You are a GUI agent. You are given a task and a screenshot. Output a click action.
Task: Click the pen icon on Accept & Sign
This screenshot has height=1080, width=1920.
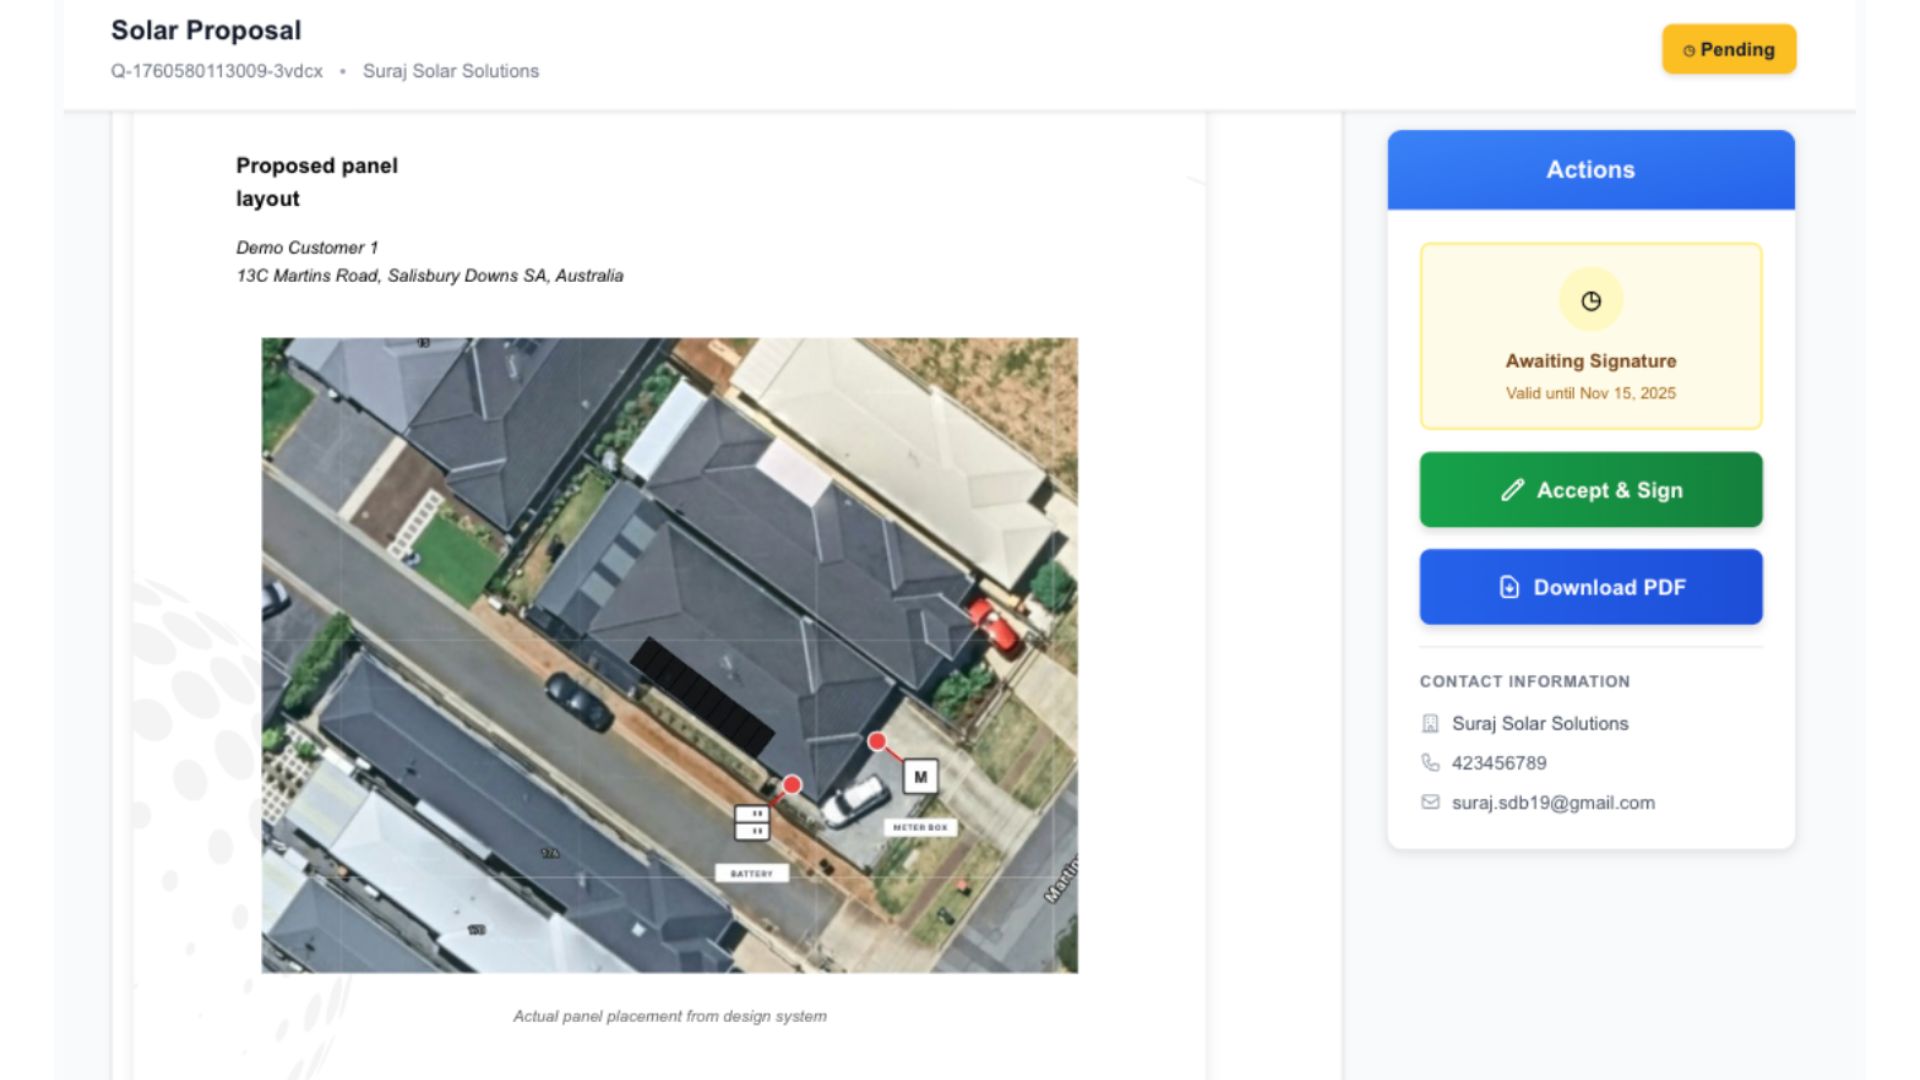[x=1512, y=490]
